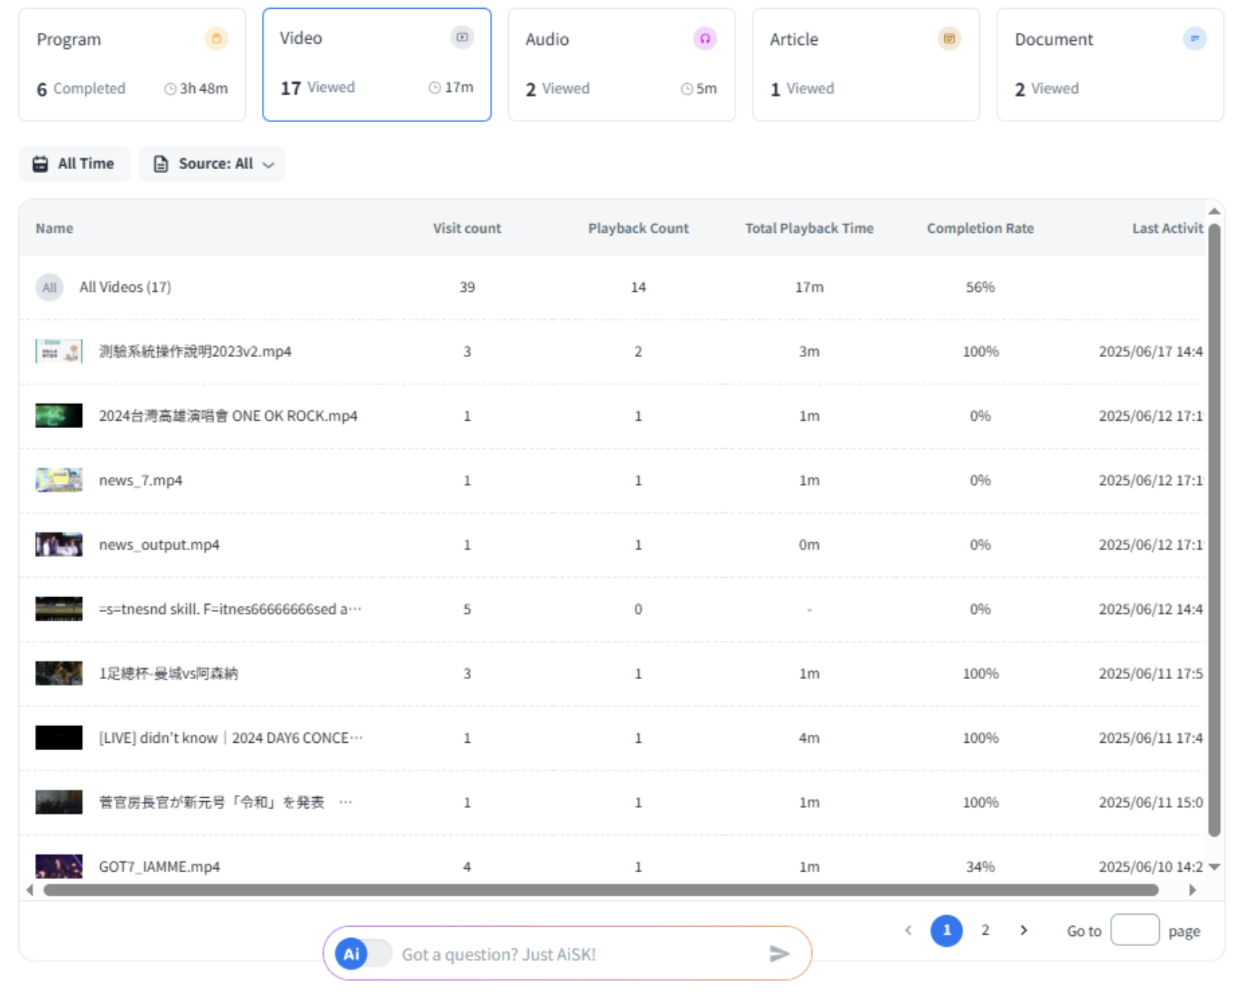
Task: Click the Audio headphone icon
Action: click(705, 39)
